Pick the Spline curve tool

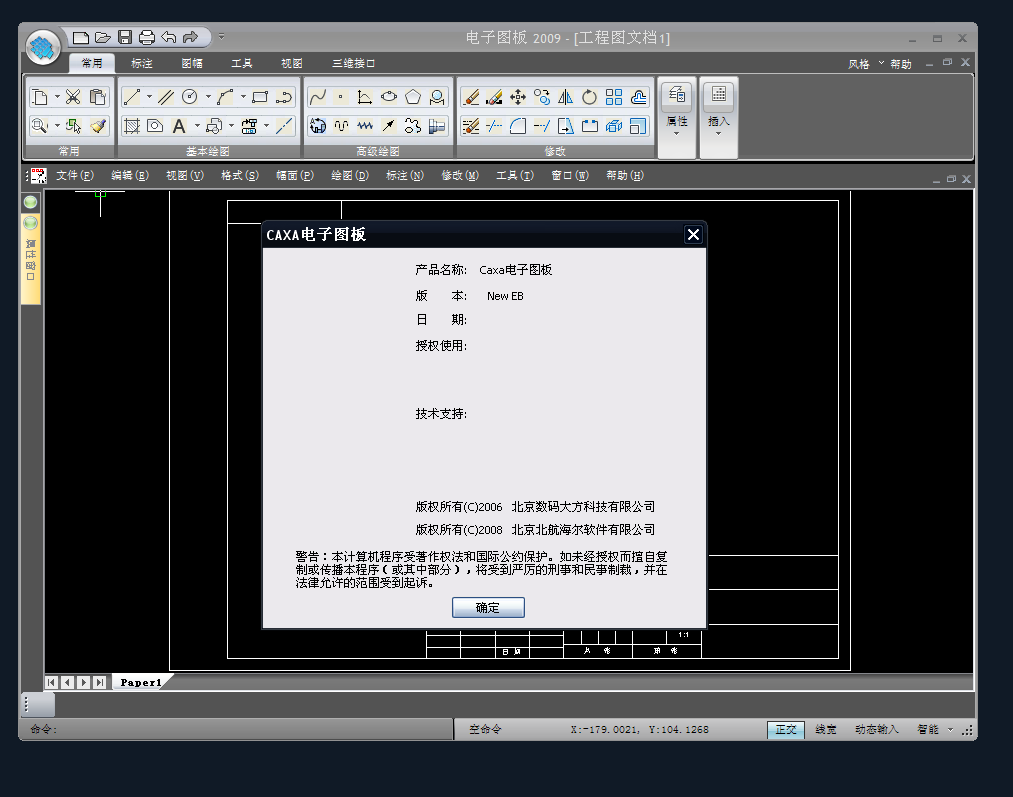click(x=317, y=97)
